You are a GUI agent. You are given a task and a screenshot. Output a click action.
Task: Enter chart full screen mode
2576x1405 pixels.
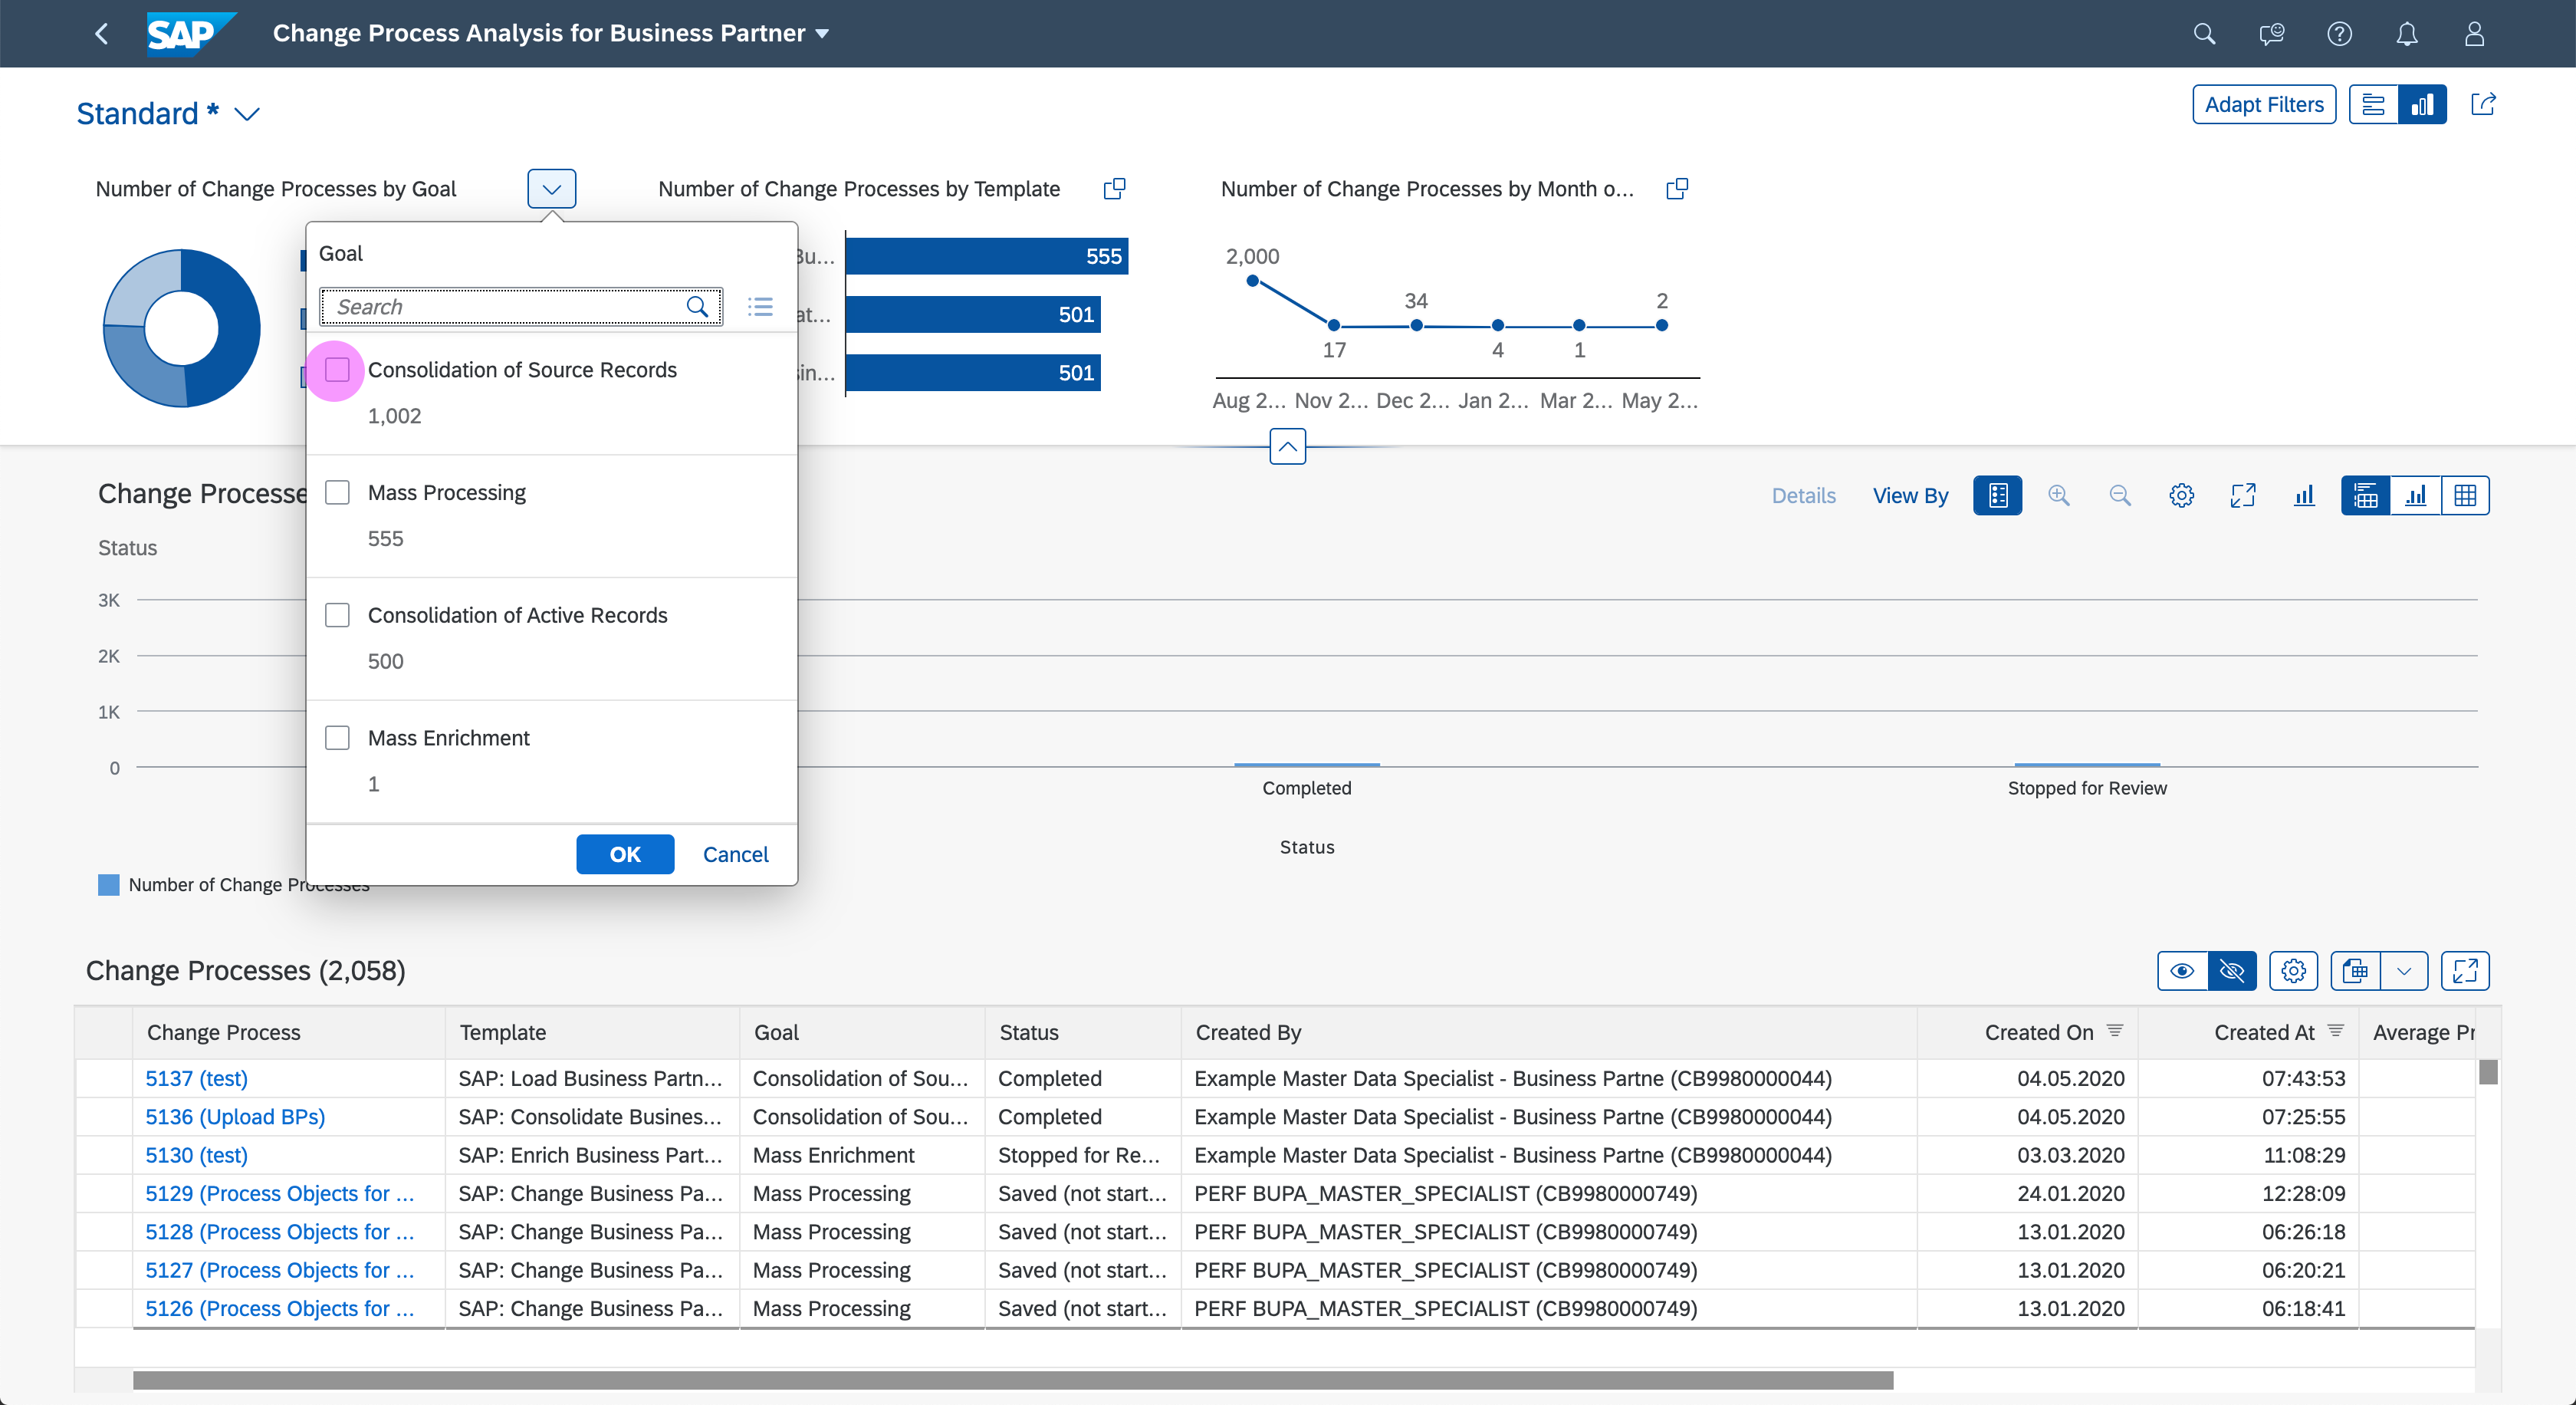[x=2243, y=496]
